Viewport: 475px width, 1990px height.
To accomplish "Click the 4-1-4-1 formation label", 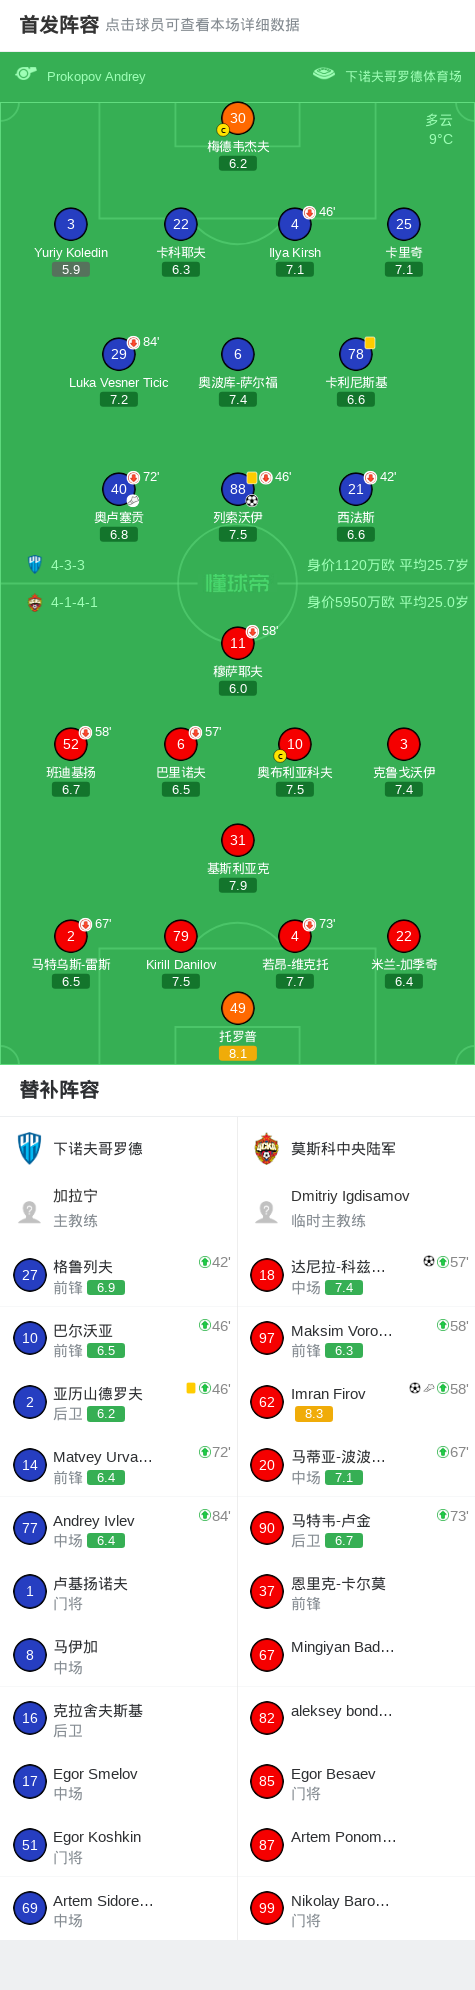I will point(74,602).
